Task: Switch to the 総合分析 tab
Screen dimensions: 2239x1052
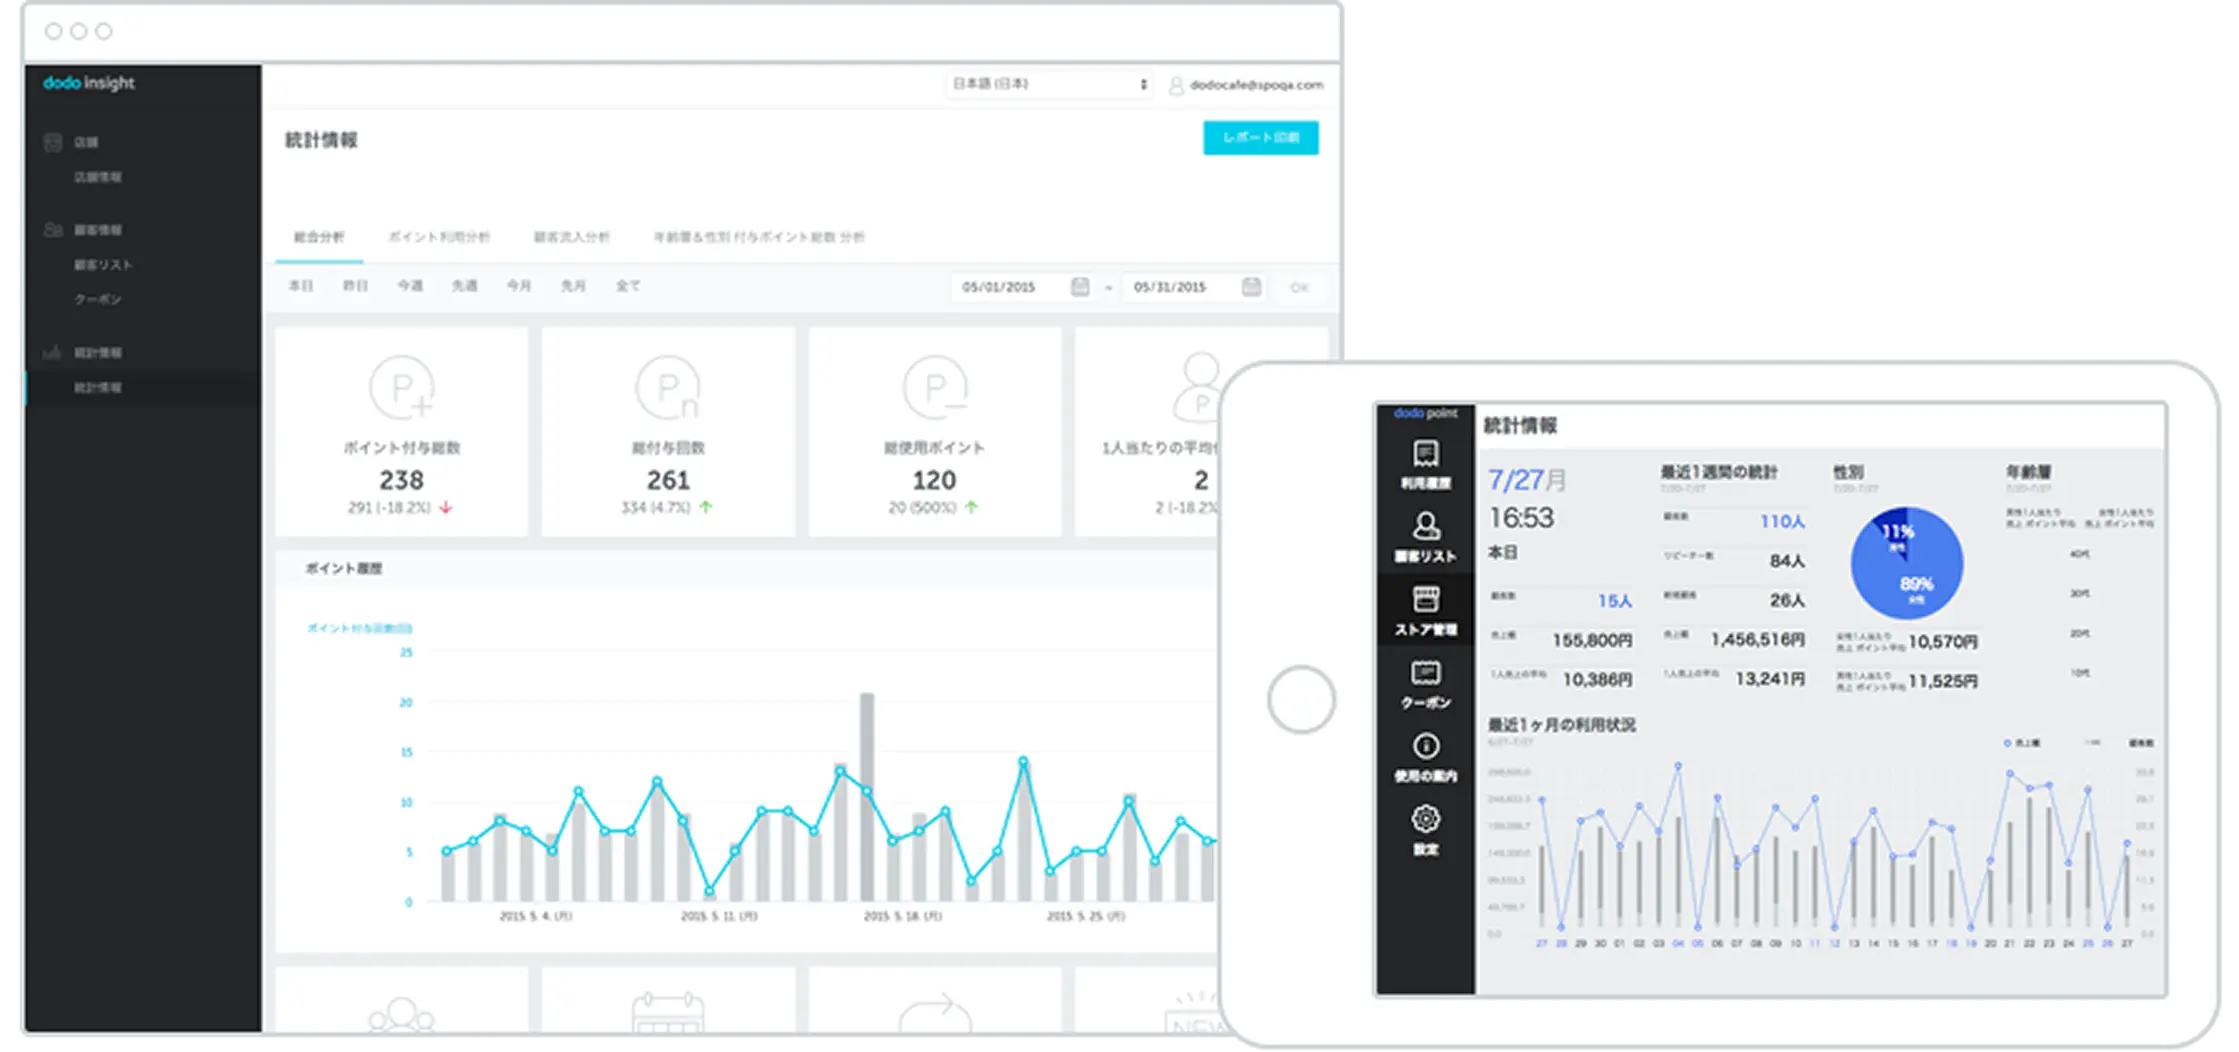Action: point(319,237)
